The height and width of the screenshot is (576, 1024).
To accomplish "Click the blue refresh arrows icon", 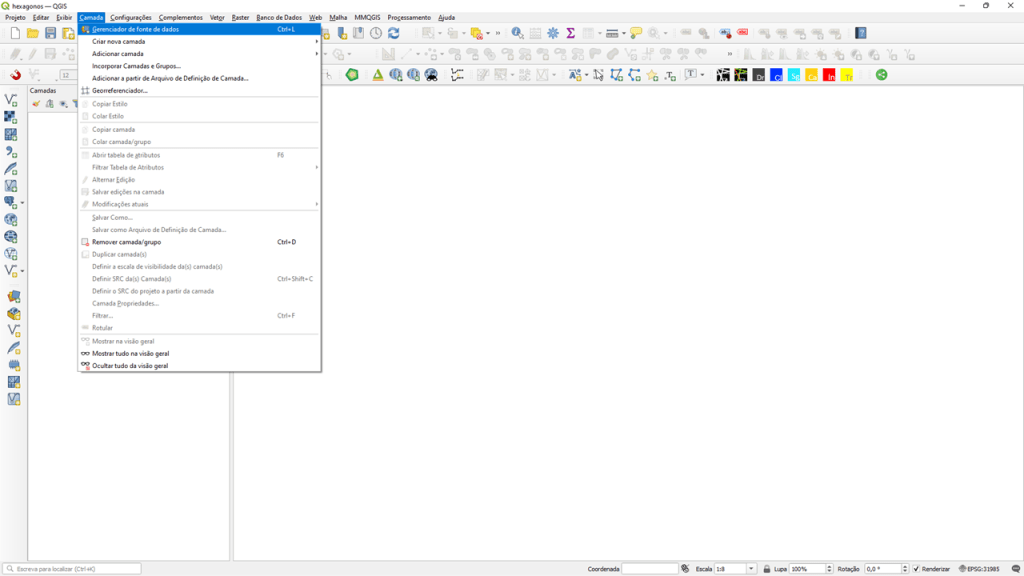I will click(x=393, y=33).
